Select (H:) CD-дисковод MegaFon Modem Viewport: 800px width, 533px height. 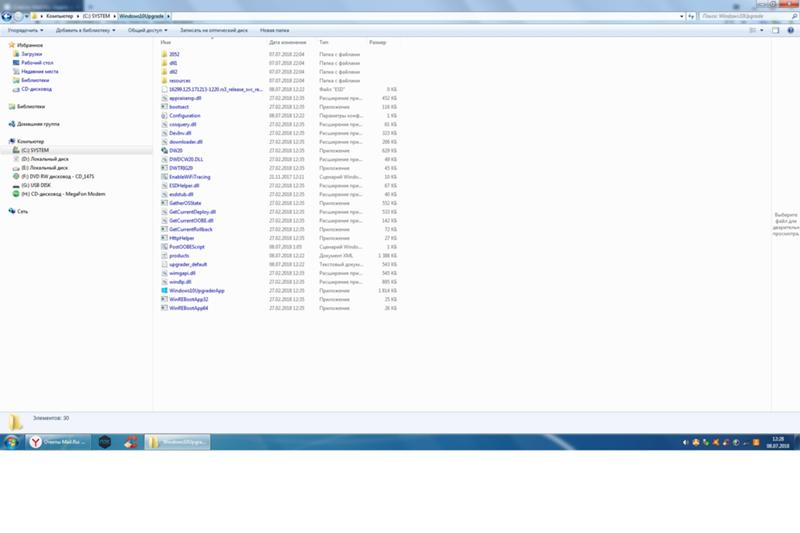point(63,194)
